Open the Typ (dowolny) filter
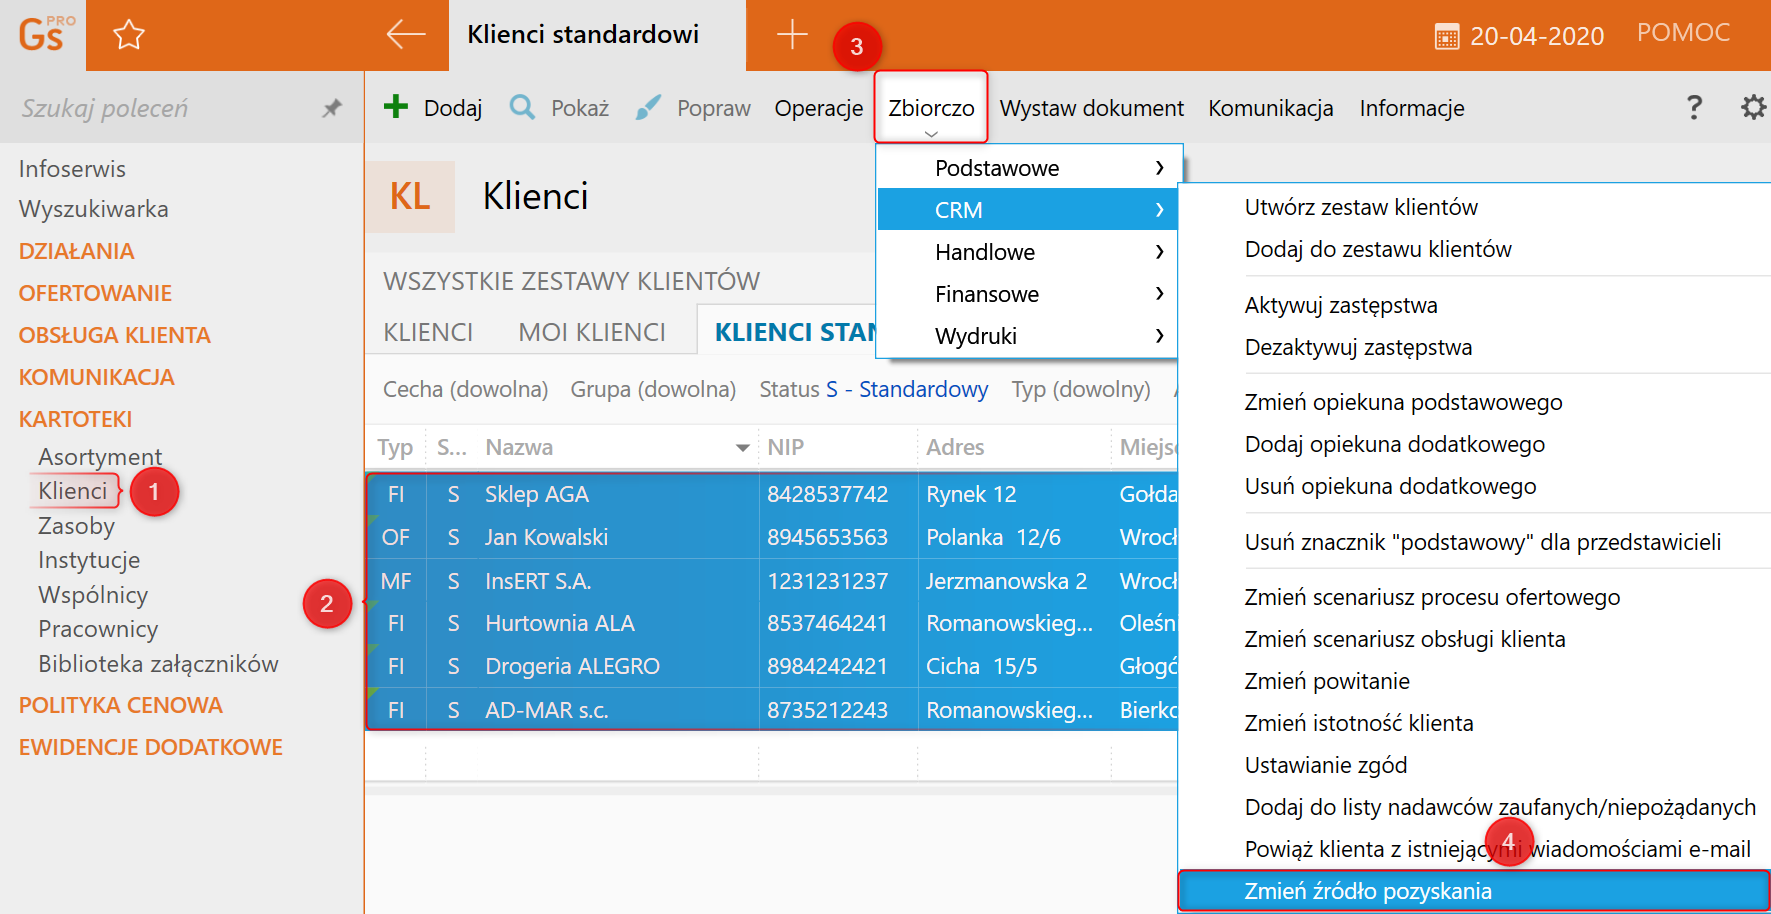Image resolution: width=1771 pixels, height=914 pixels. pos(1081,389)
